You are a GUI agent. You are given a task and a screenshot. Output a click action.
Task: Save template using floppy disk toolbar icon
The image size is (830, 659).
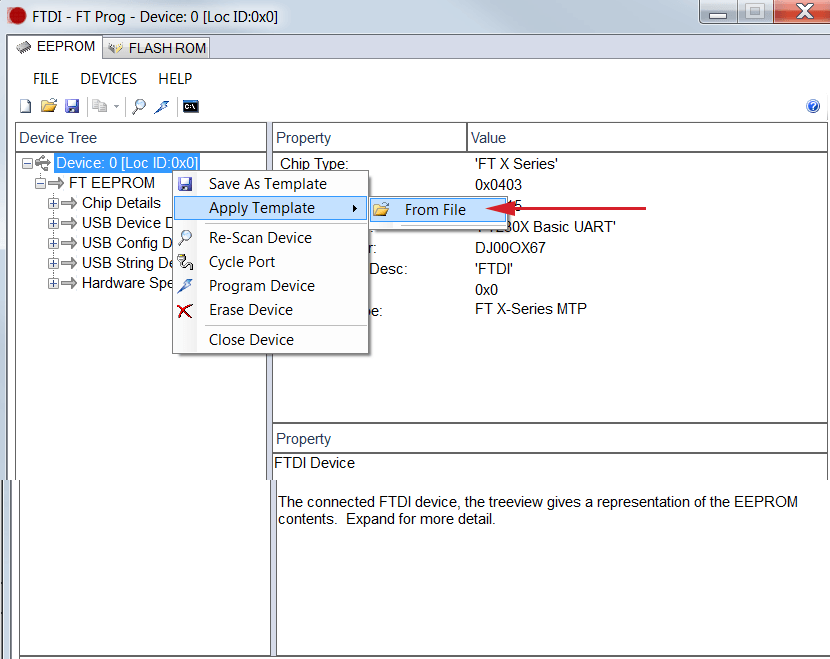pos(72,106)
